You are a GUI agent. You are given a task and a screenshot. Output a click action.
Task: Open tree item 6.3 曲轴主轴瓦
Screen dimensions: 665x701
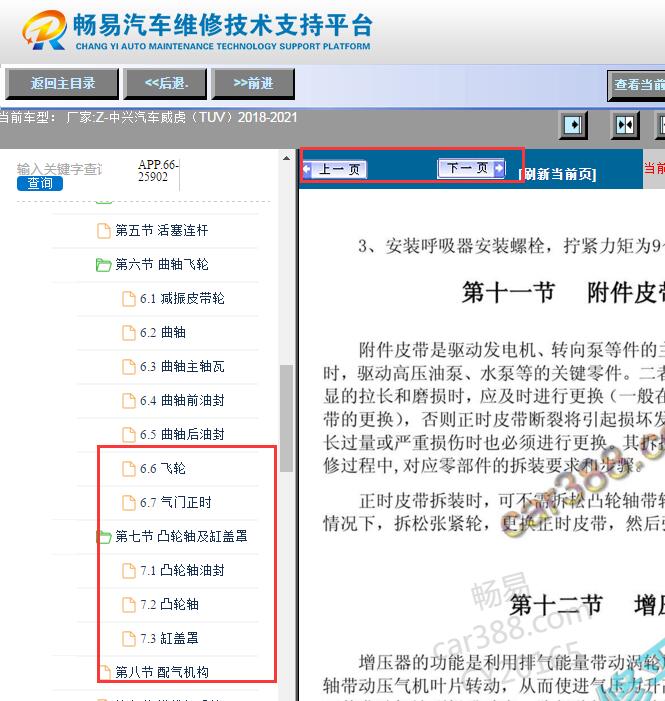[182, 367]
